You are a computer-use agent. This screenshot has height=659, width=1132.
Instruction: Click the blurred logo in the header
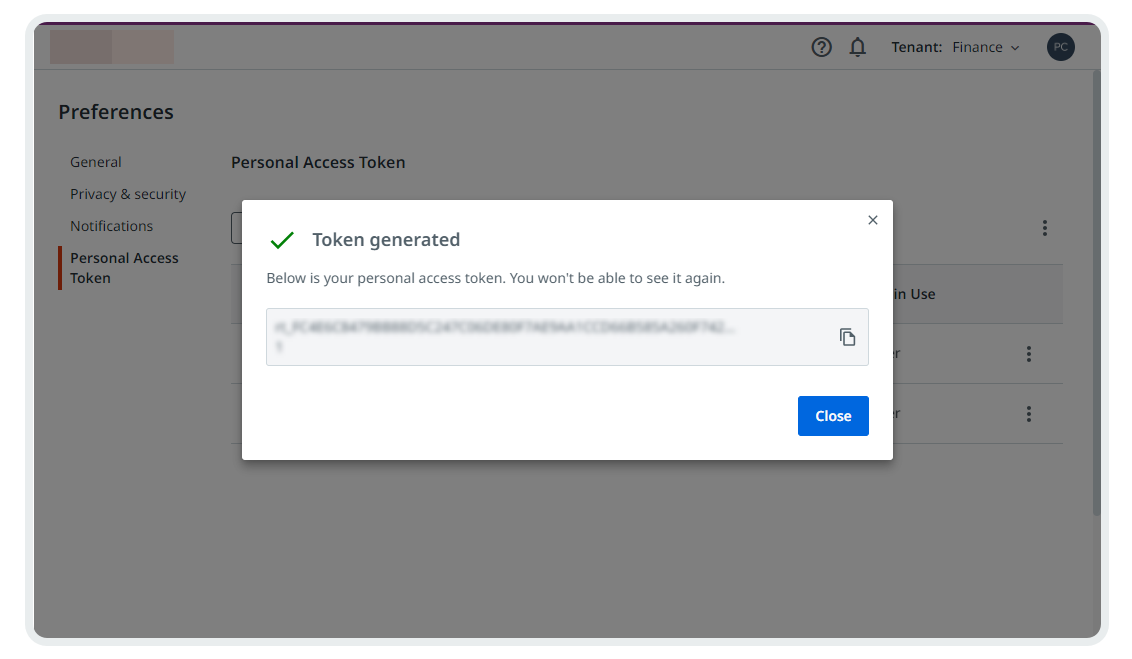click(112, 47)
